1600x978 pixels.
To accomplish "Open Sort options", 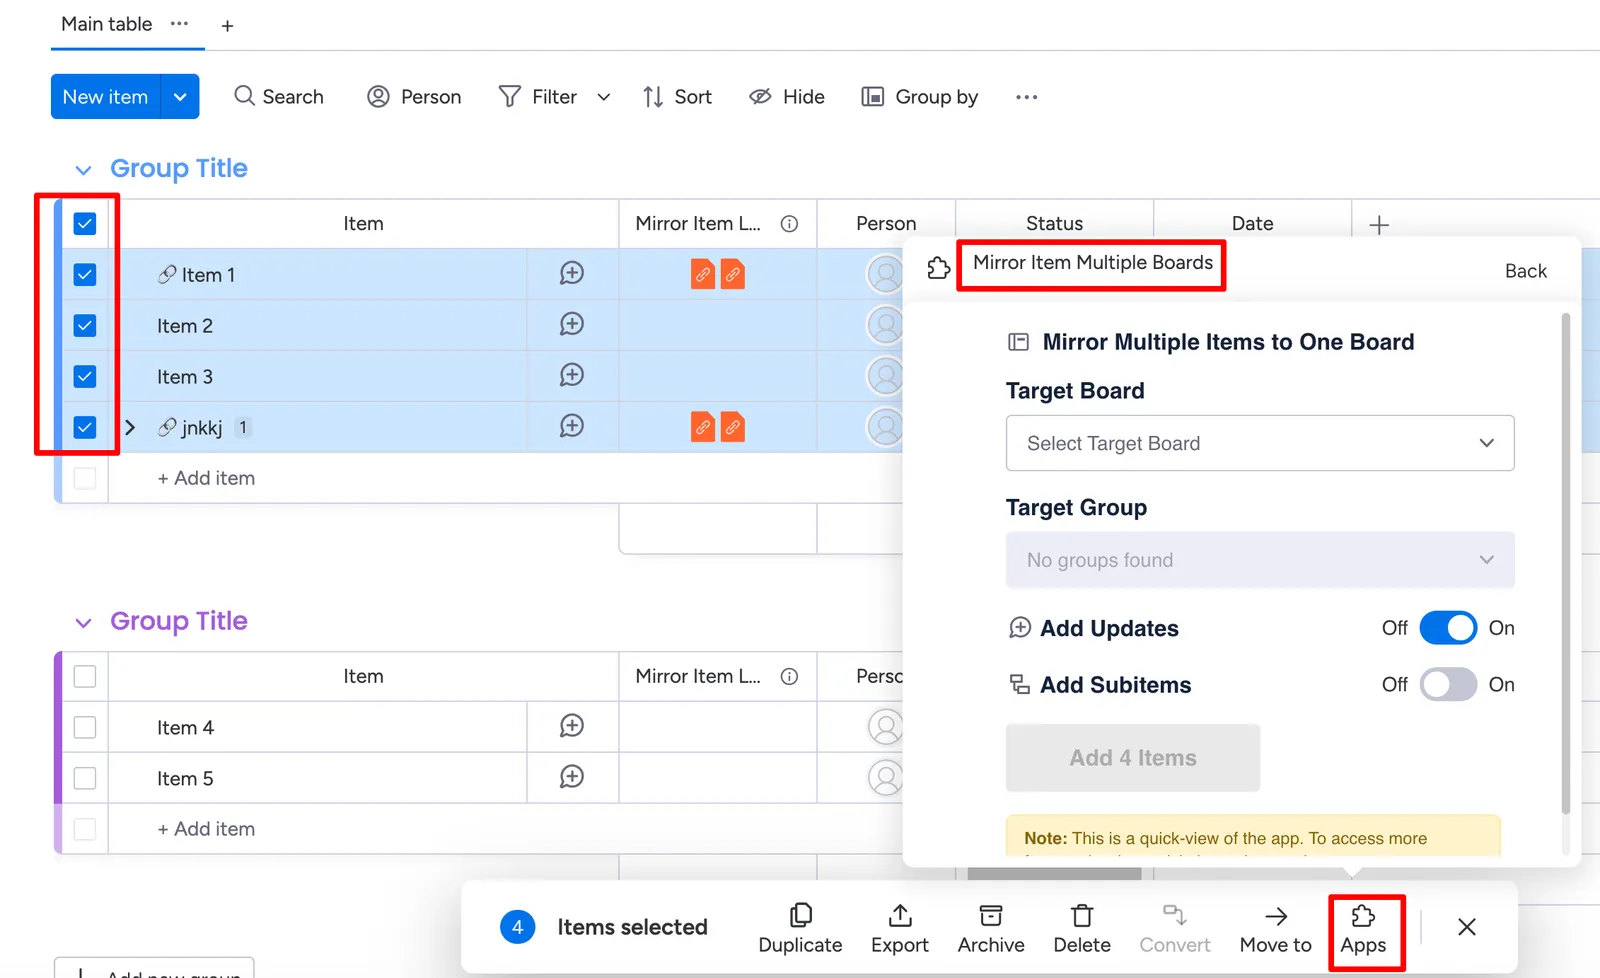I will 677,97.
